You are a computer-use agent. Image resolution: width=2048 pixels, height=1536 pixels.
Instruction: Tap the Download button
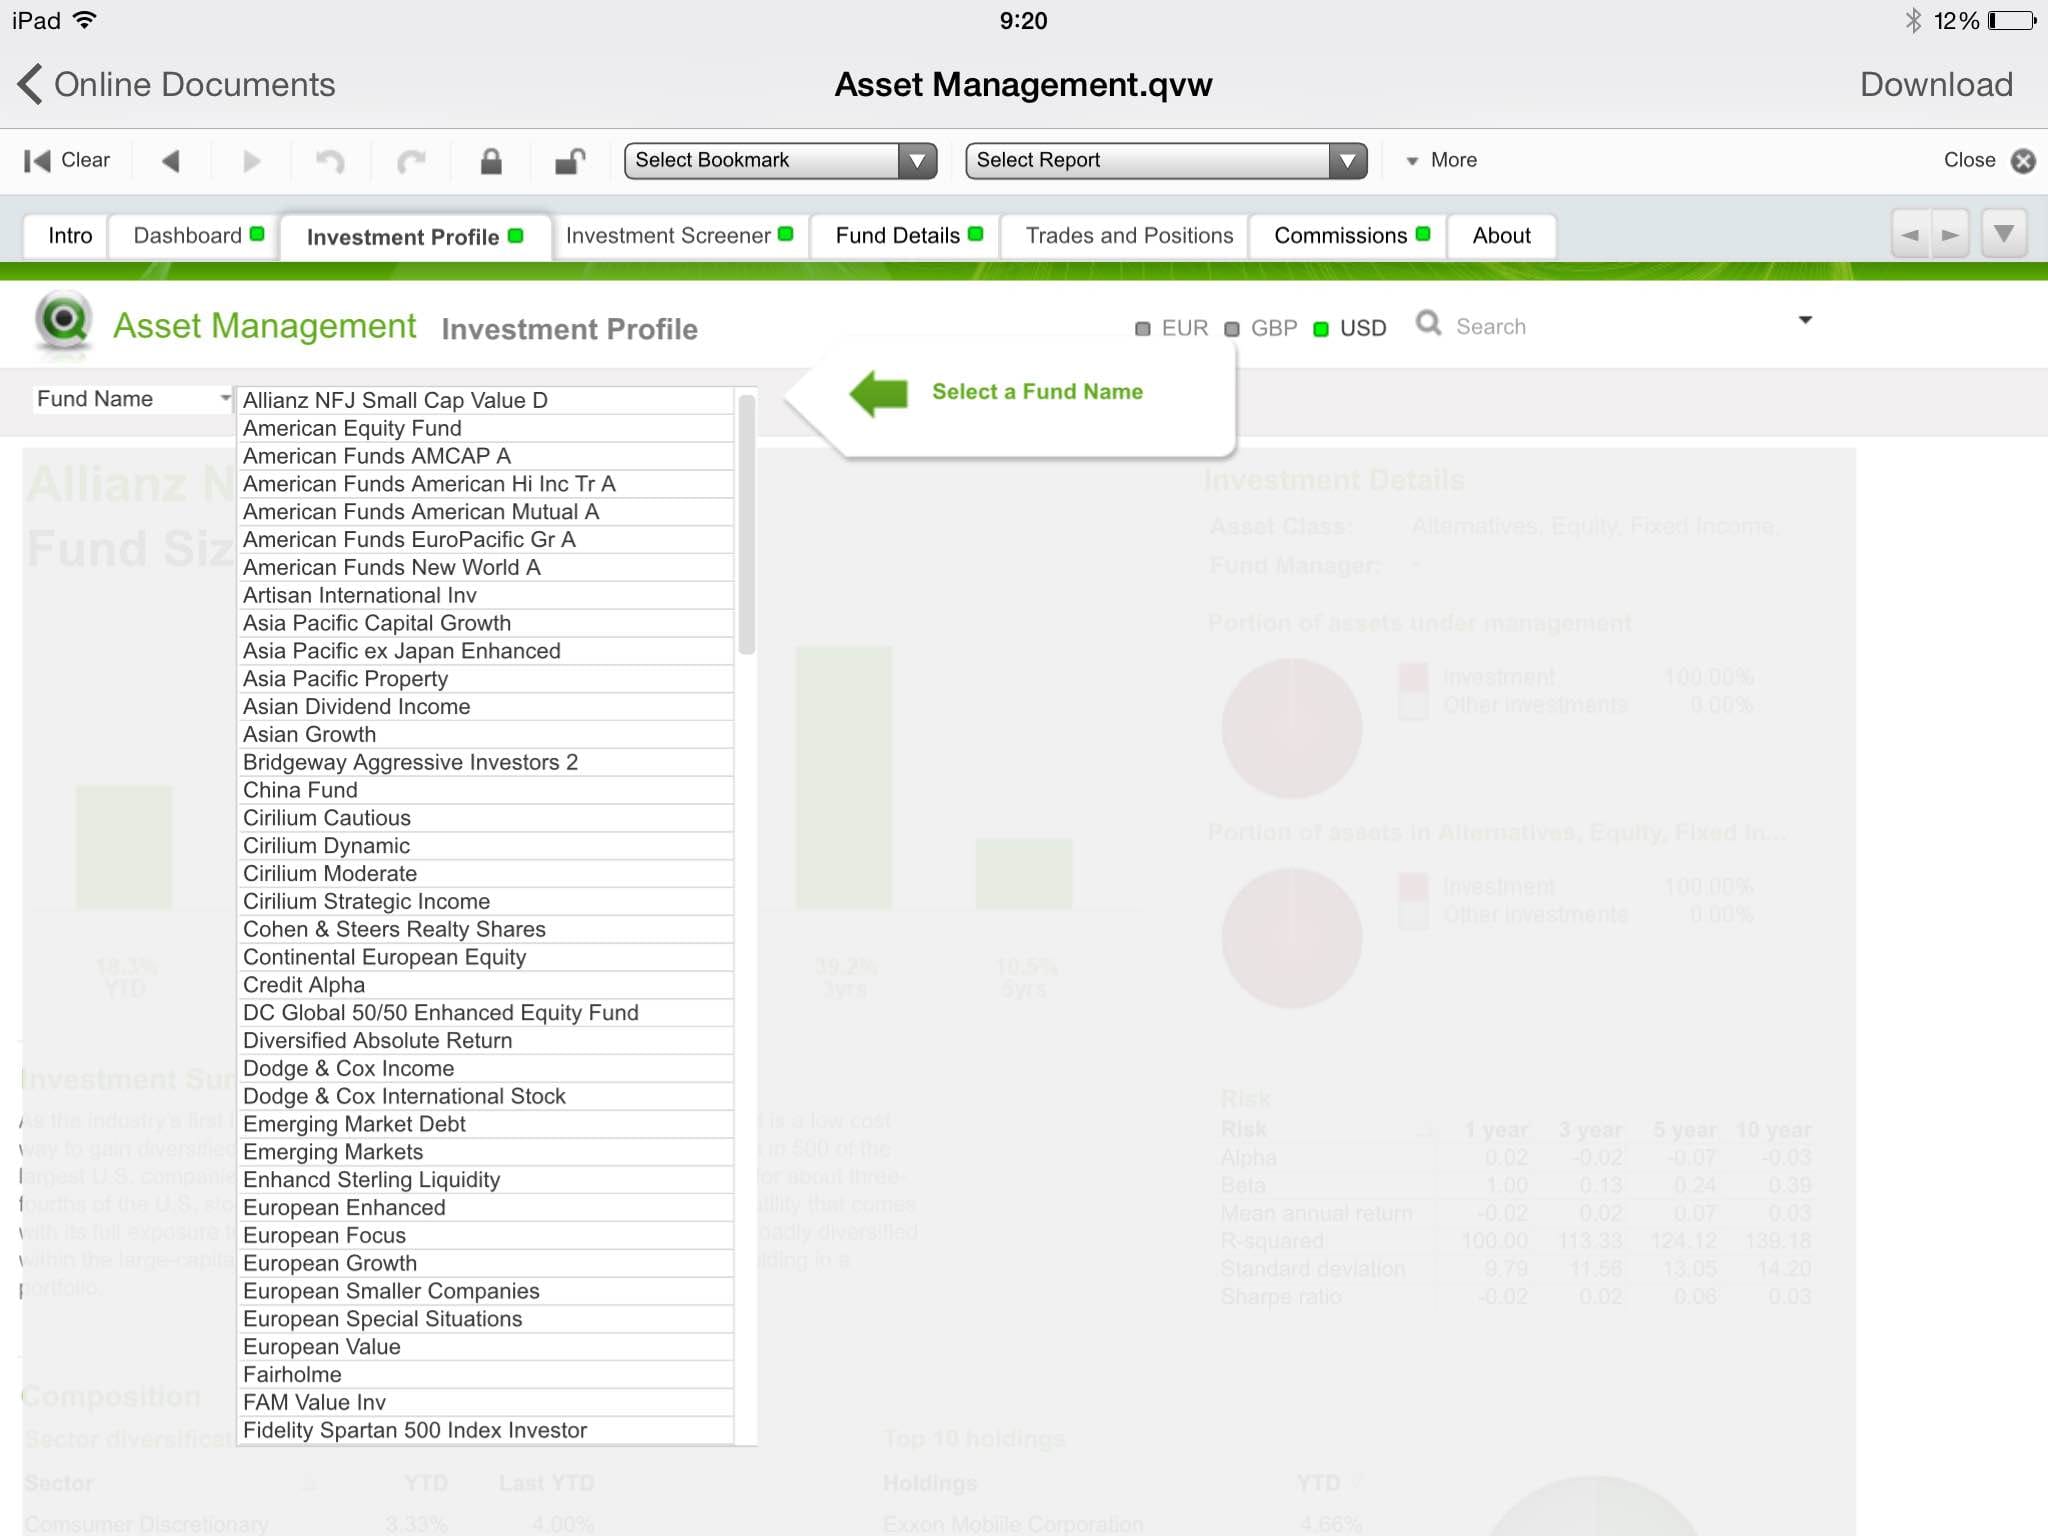[1936, 85]
